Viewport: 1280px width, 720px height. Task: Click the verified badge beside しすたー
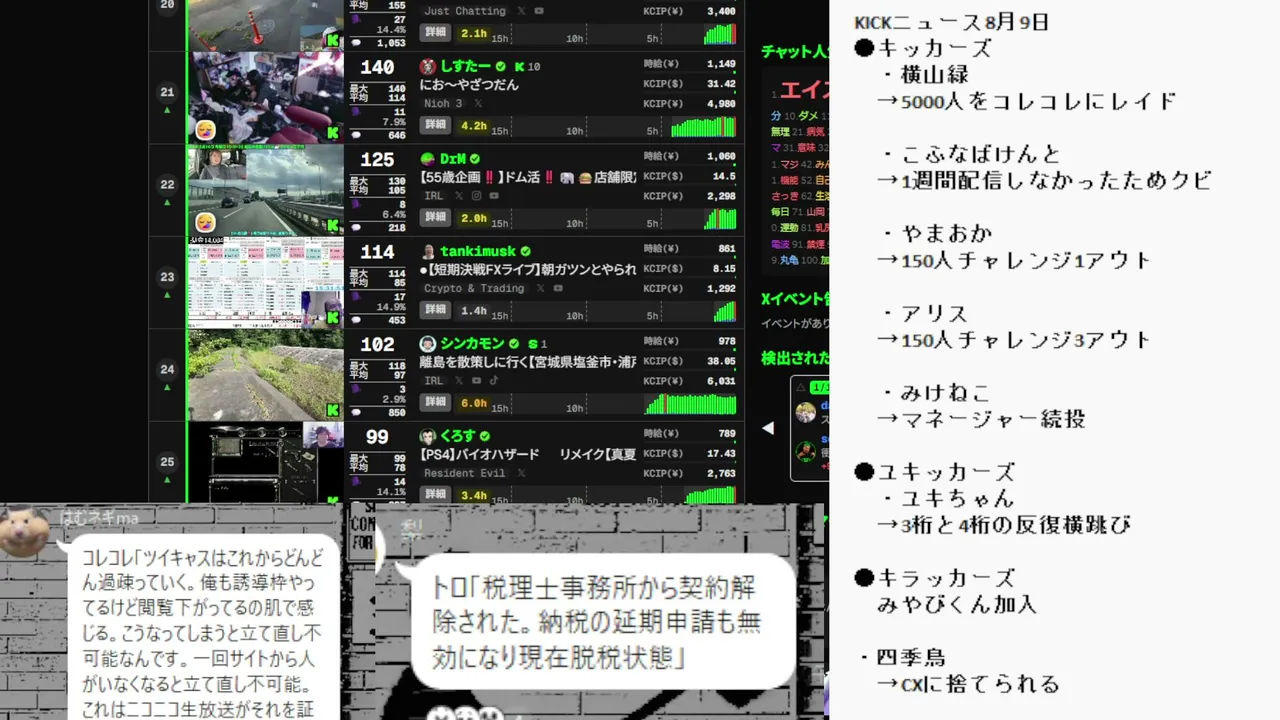click(x=501, y=66)
